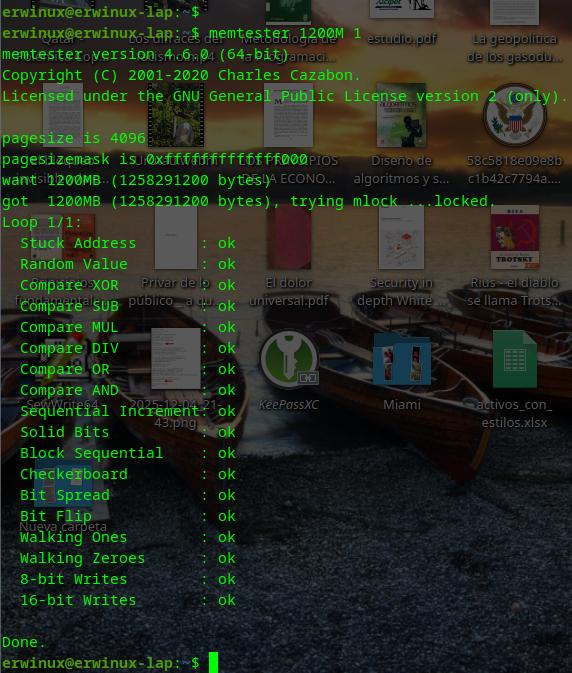Click the 'Loop 1/1:' terminal line
This screenshot has width=572, height=673.
(x=42, y=222)
